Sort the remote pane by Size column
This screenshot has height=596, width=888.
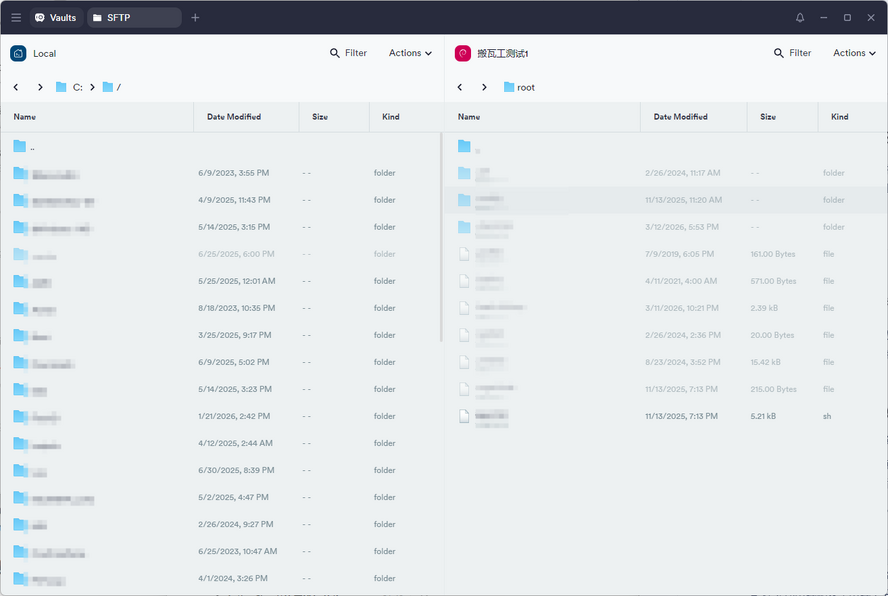pyautogui.click(x=768, y=117)
